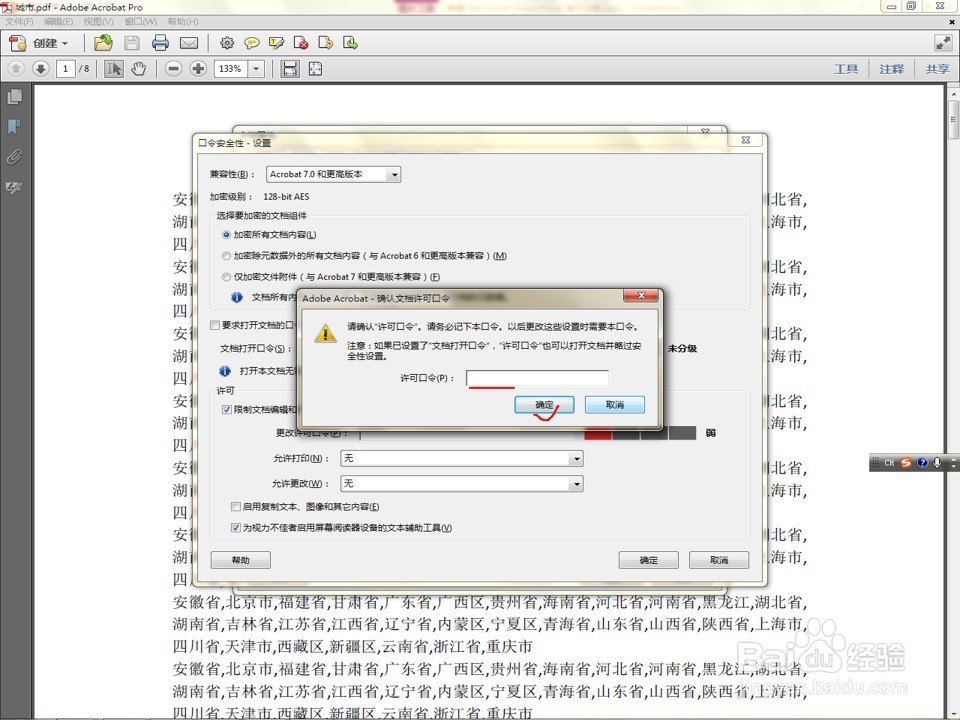Add a sticky note comment
Screen dimensions: 960x720
pos(251,43)
